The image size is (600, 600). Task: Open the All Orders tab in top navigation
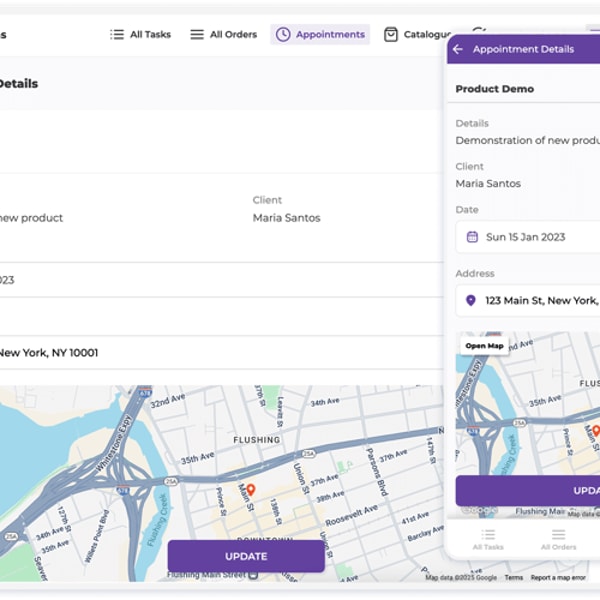pyautogui.click(x=223, y=34)
